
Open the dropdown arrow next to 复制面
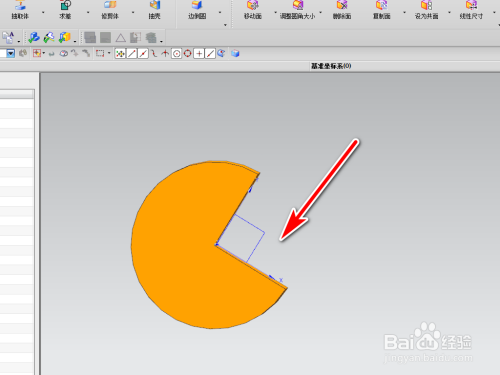click(x=404, y=13)
